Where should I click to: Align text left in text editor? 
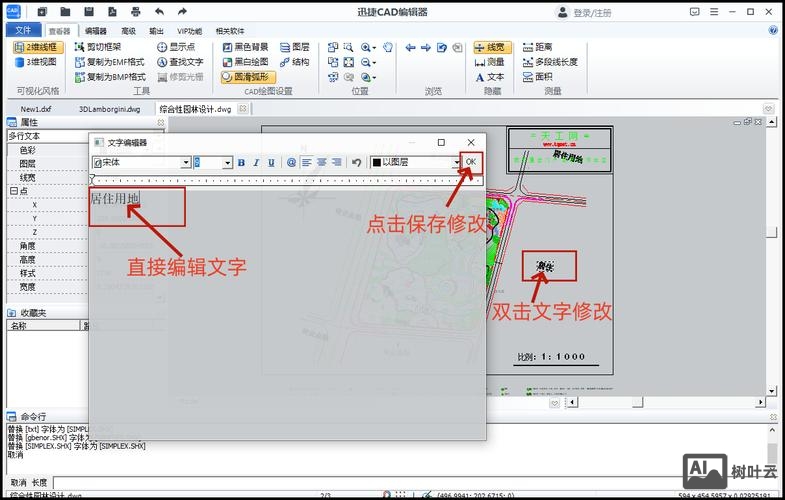306,163
